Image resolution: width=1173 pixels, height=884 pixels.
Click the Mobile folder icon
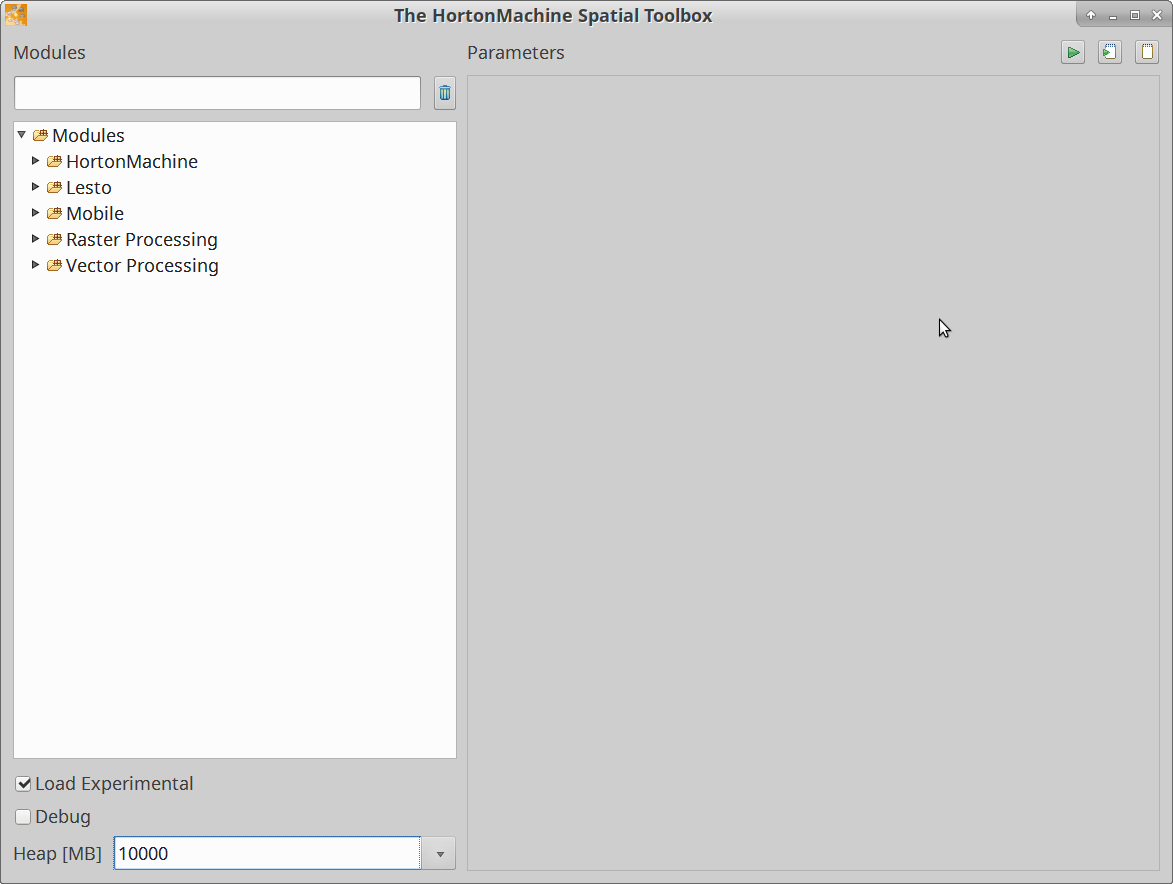tap(55, 214)
